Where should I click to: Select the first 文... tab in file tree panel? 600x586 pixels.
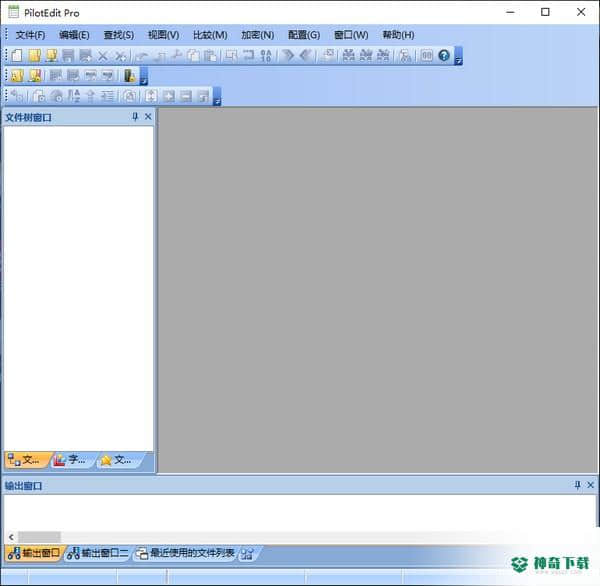pyautogui.click(x=27, y=460)
